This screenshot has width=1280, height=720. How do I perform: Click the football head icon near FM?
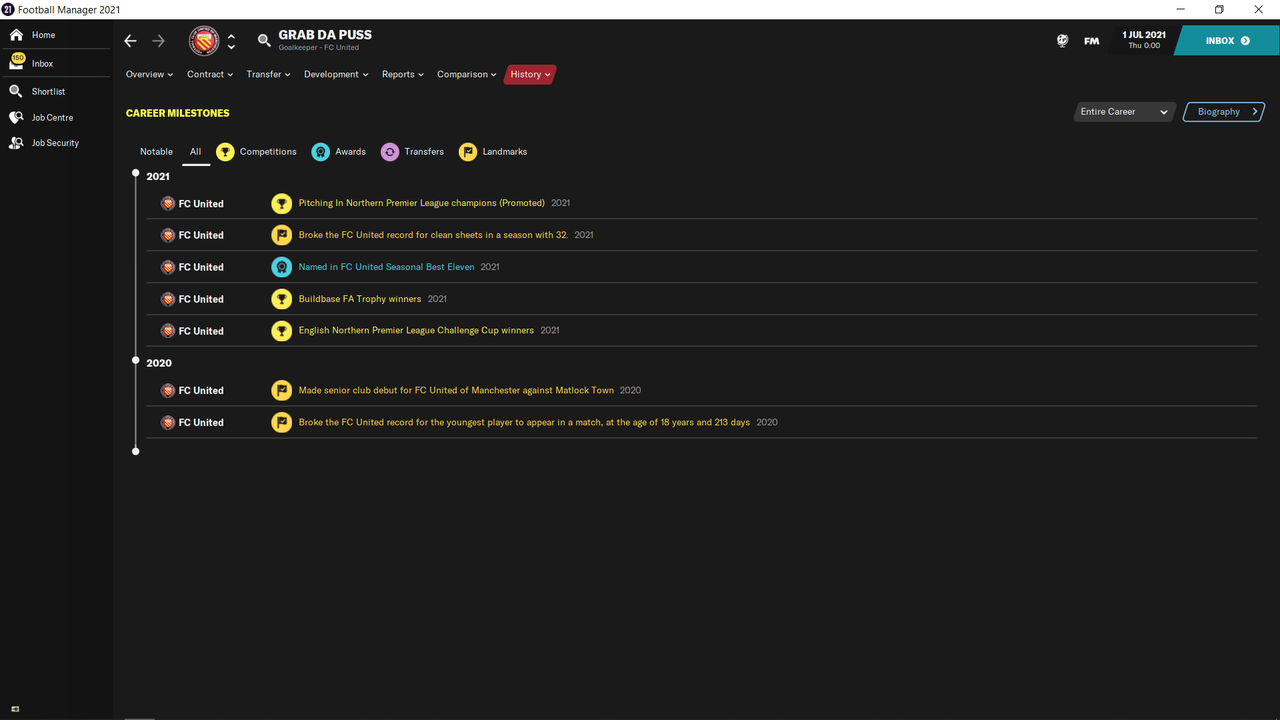[1062, 41]
